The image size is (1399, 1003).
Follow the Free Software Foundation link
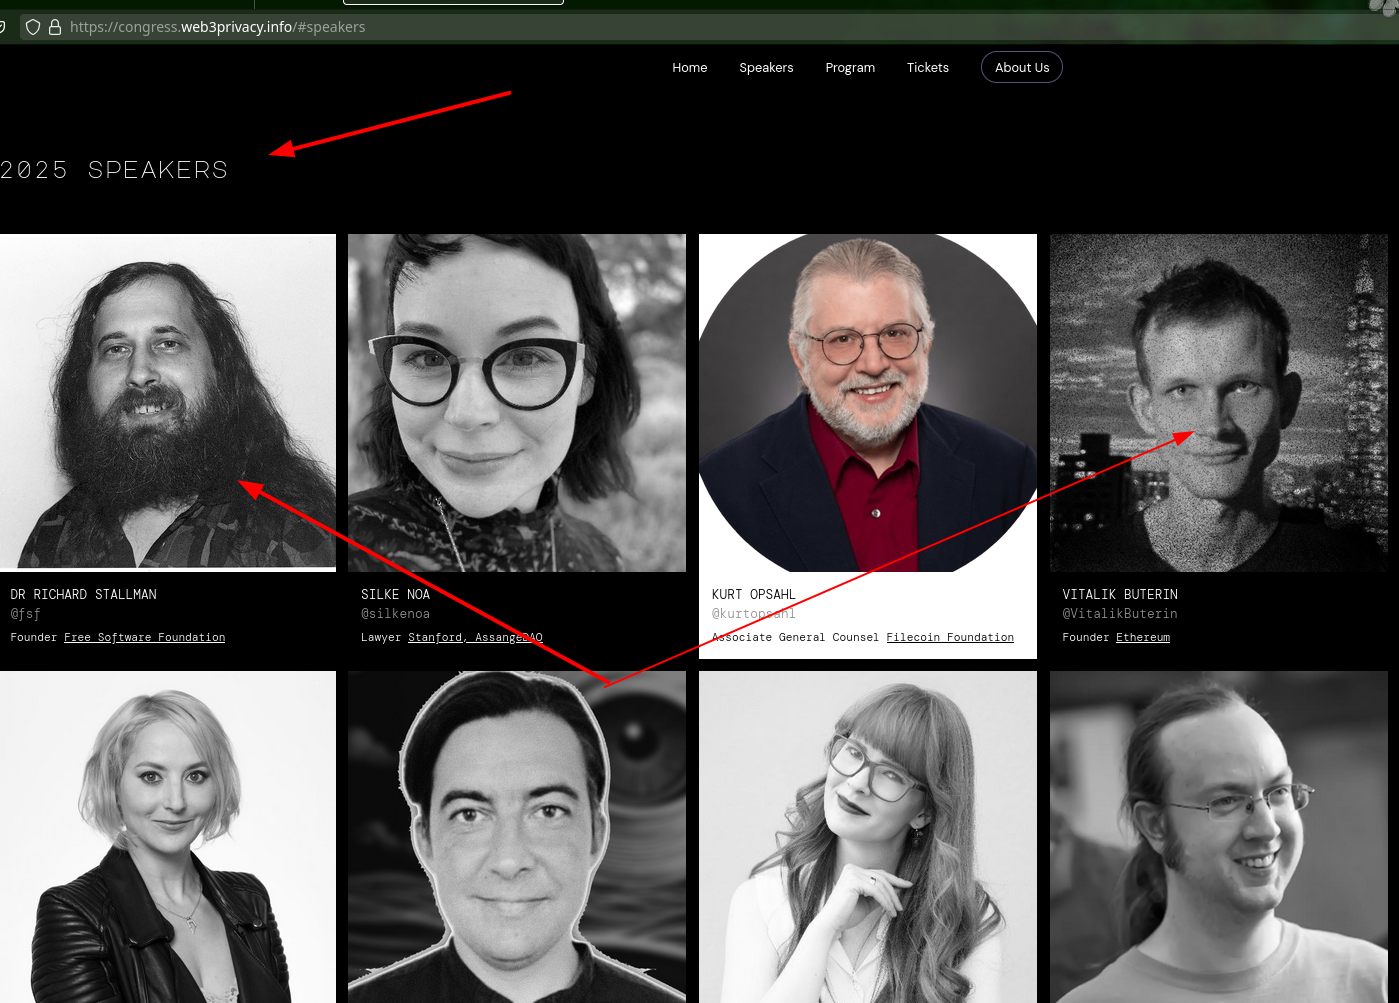tap(144, 637)
